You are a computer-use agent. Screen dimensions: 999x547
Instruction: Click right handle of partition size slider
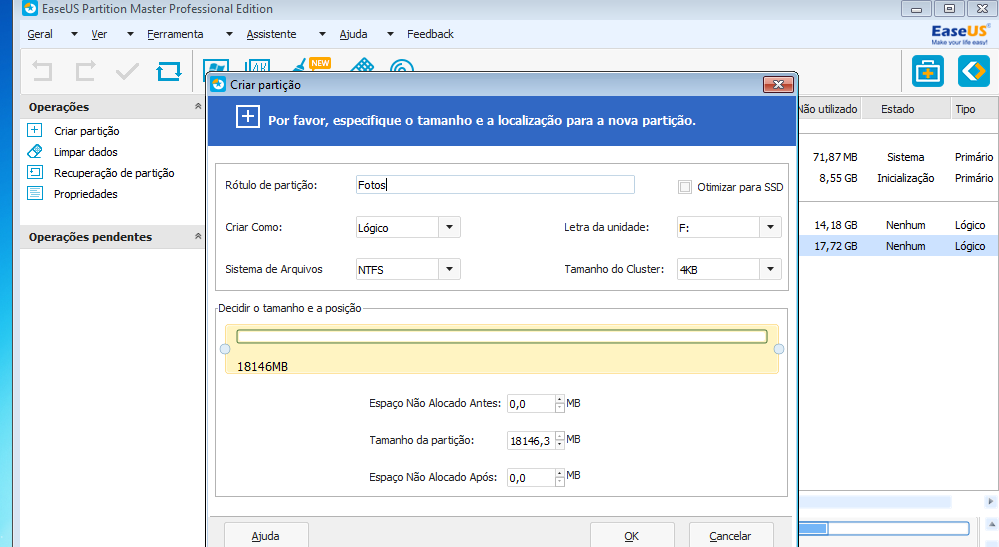pos(779,349)
